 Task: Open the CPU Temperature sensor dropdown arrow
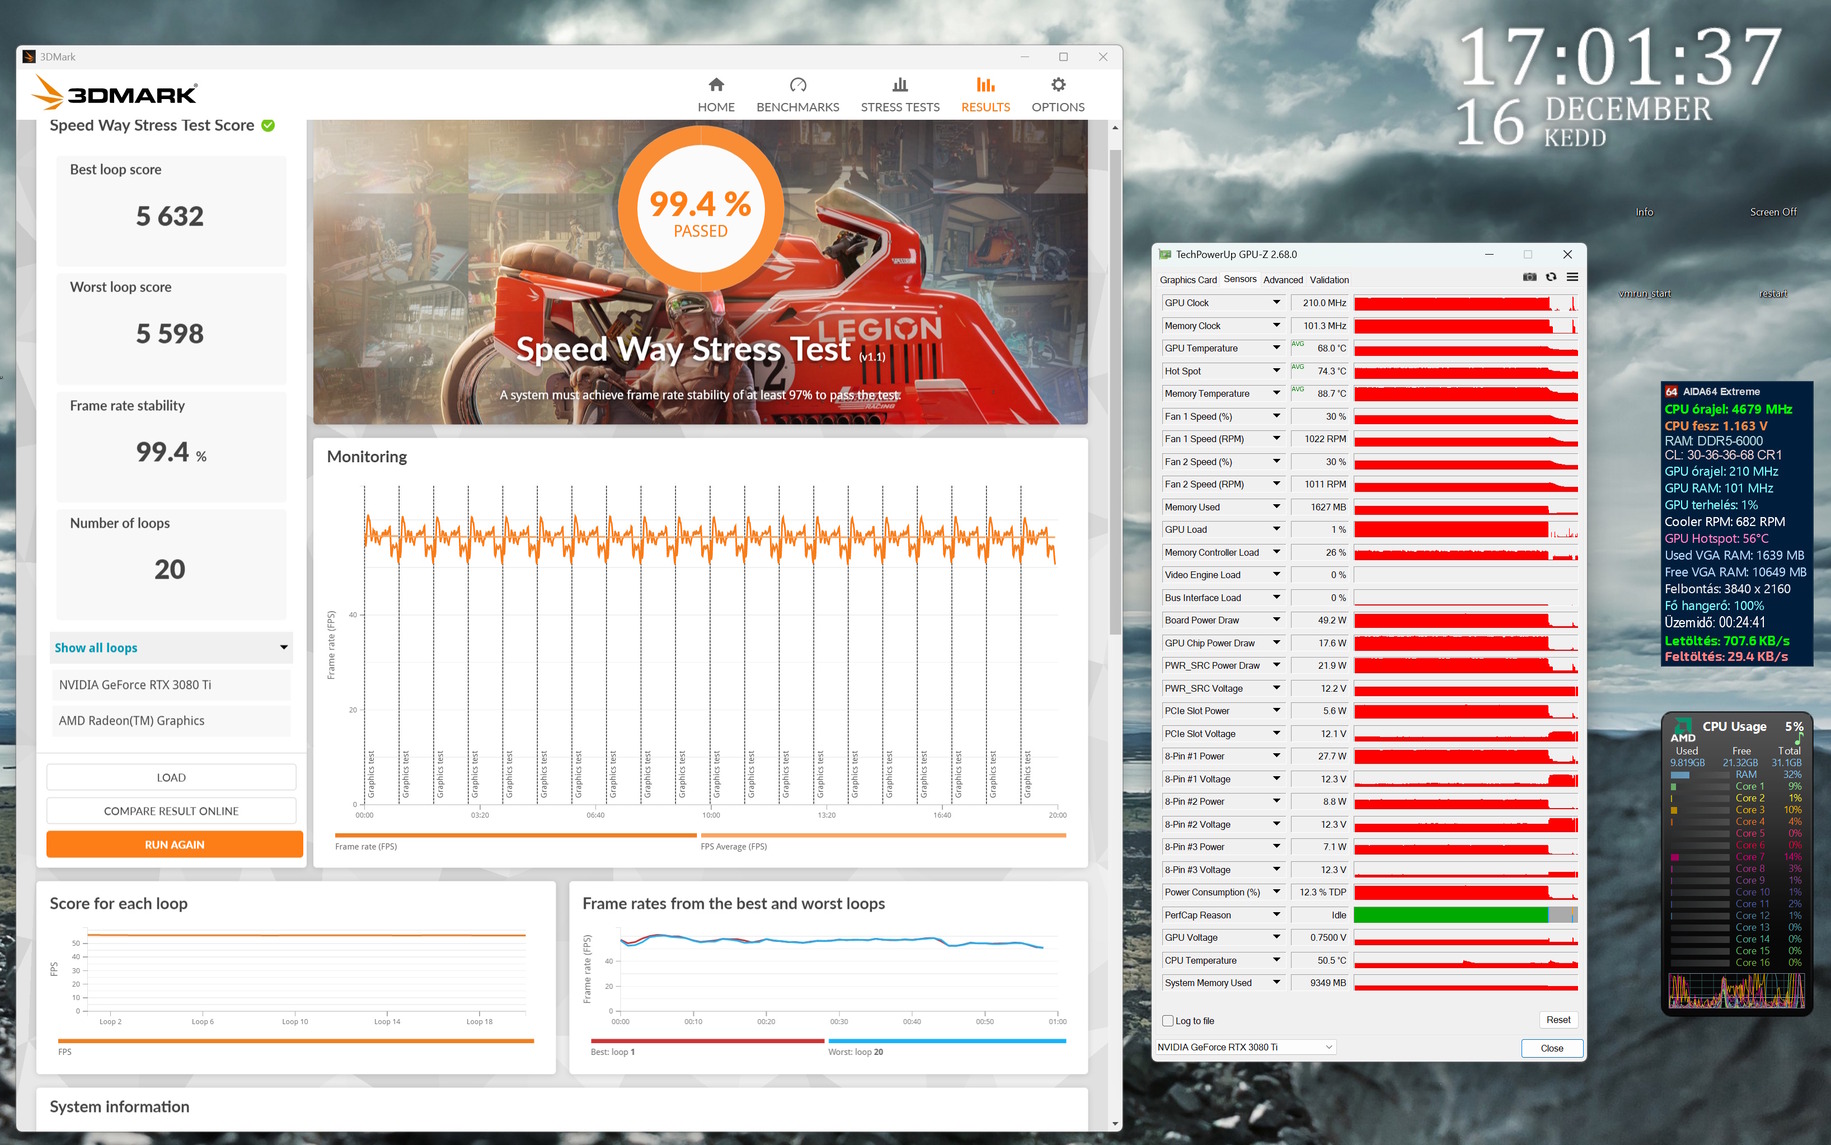point(1276,960)
